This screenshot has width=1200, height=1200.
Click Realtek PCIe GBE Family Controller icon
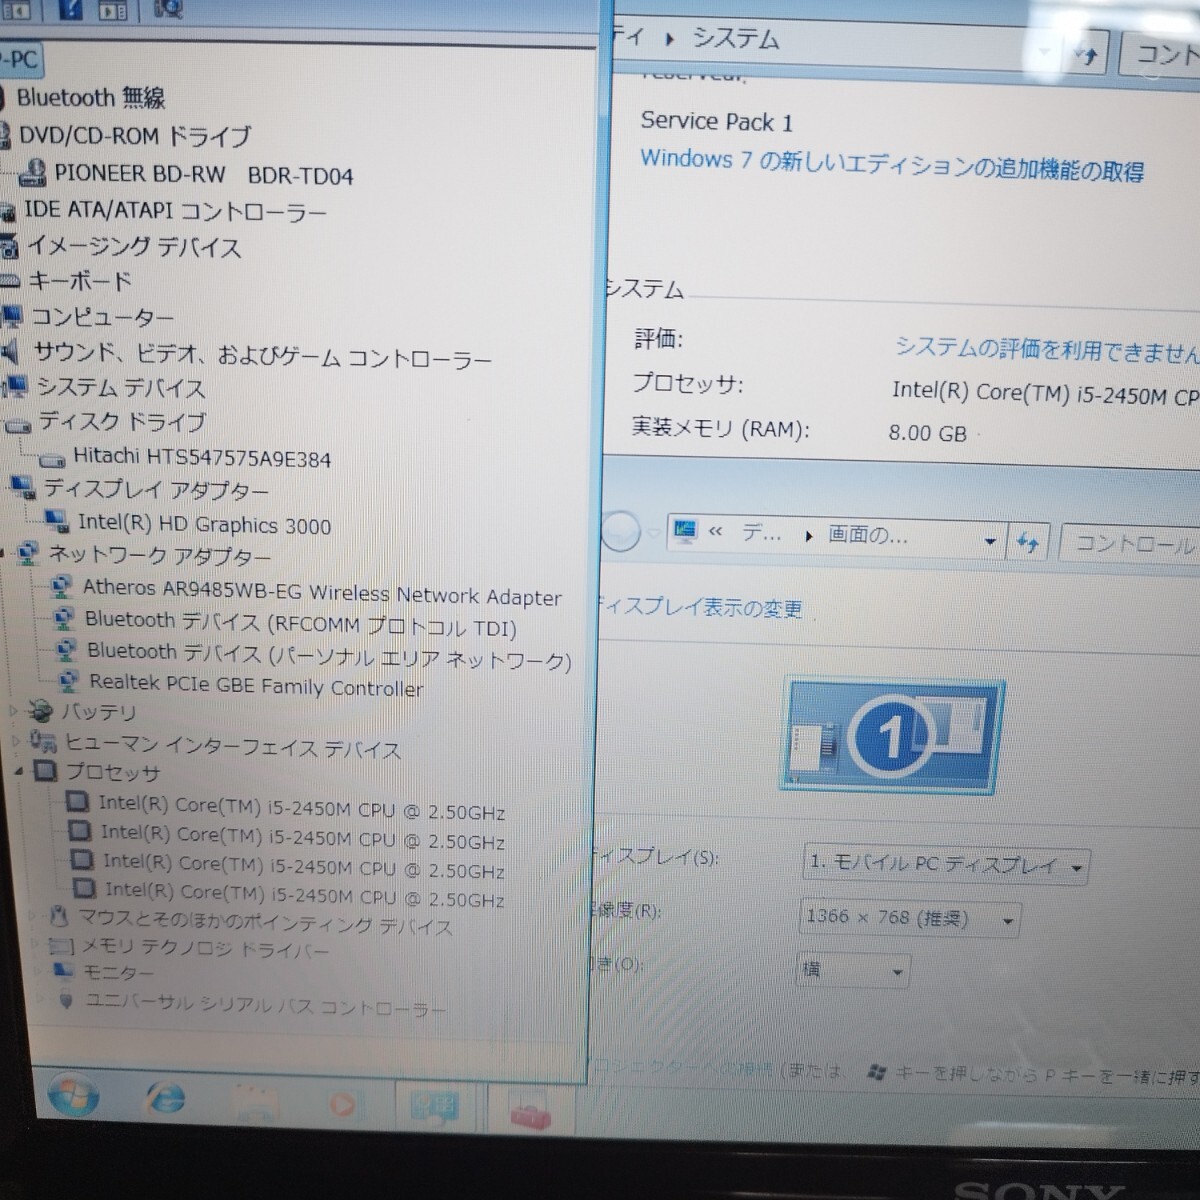[x=69, y=682]
